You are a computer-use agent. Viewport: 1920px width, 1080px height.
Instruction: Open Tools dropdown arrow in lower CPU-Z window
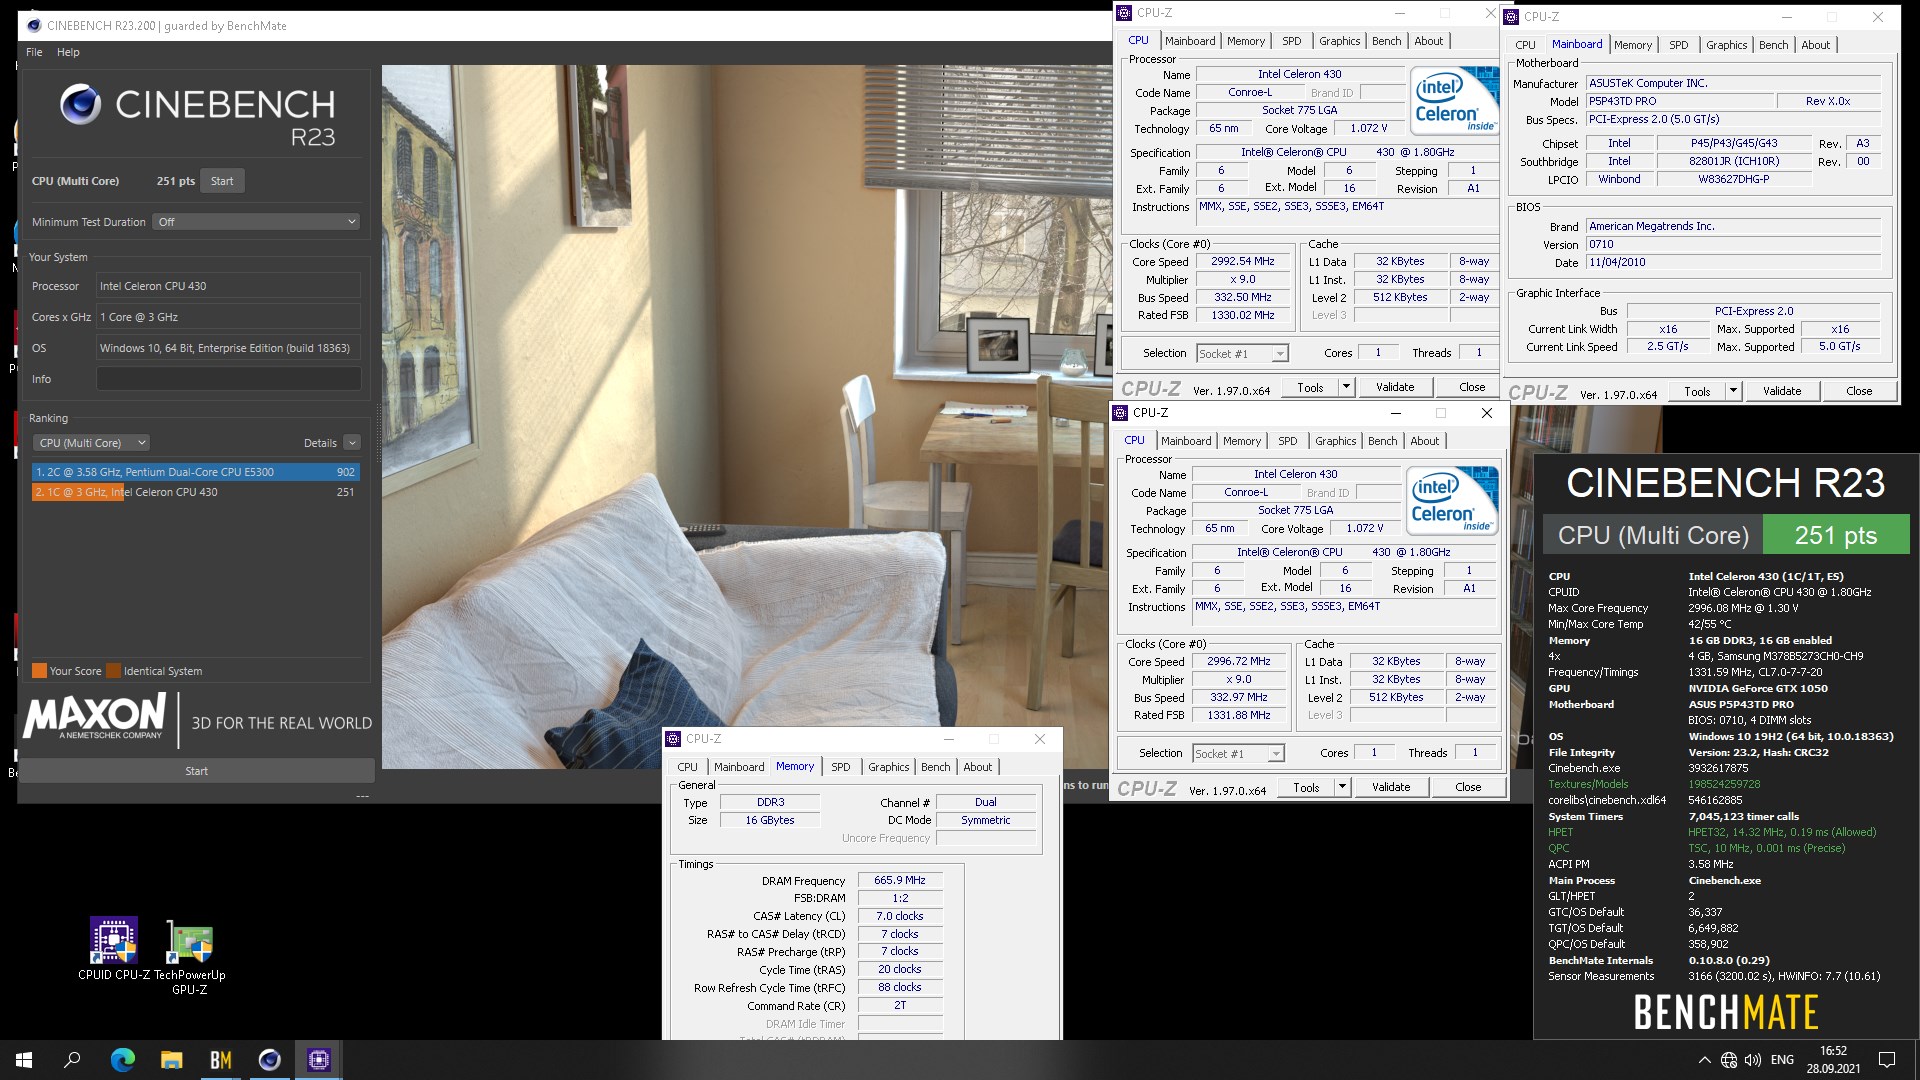point(1342,787)
